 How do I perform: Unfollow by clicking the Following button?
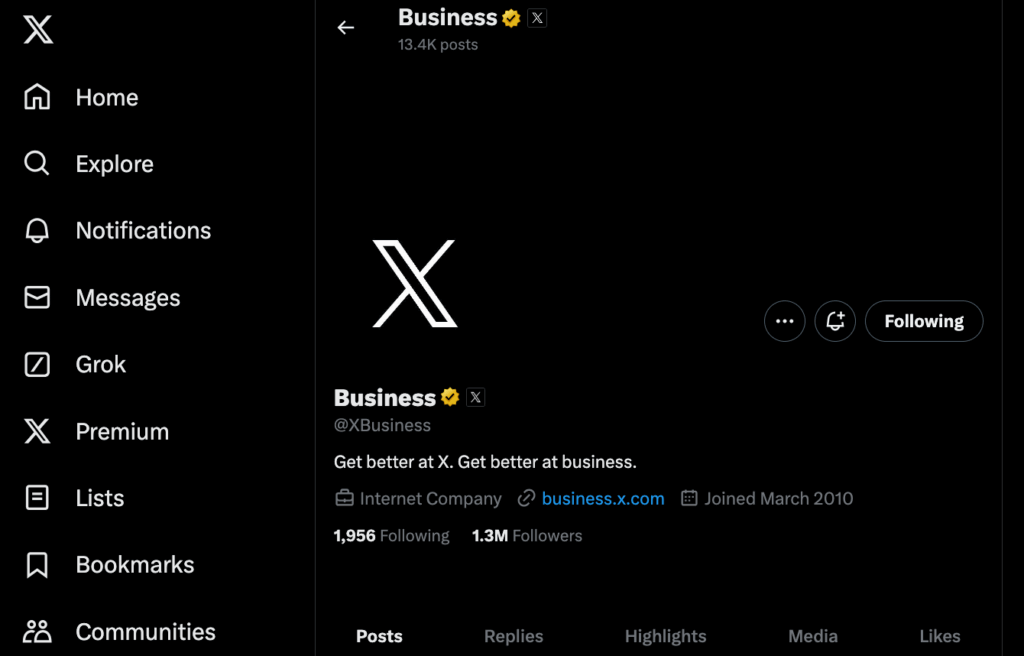click(923, 321)
